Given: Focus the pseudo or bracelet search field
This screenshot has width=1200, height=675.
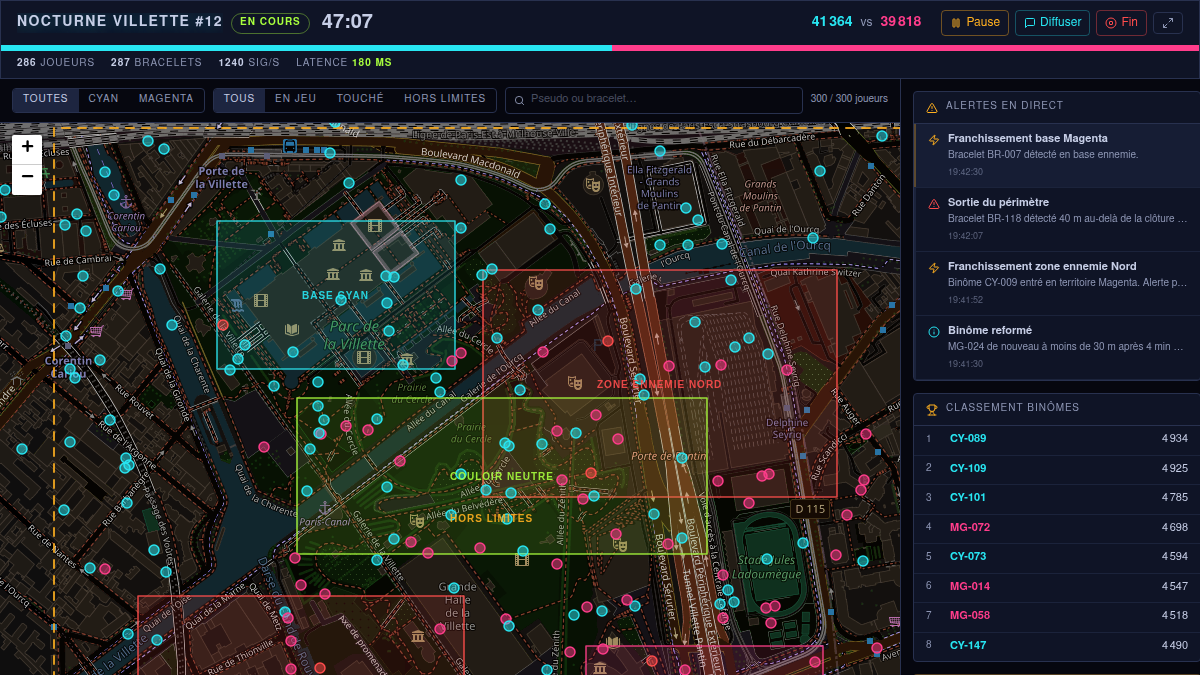Looking at the screenshot, I should point(654,100).
